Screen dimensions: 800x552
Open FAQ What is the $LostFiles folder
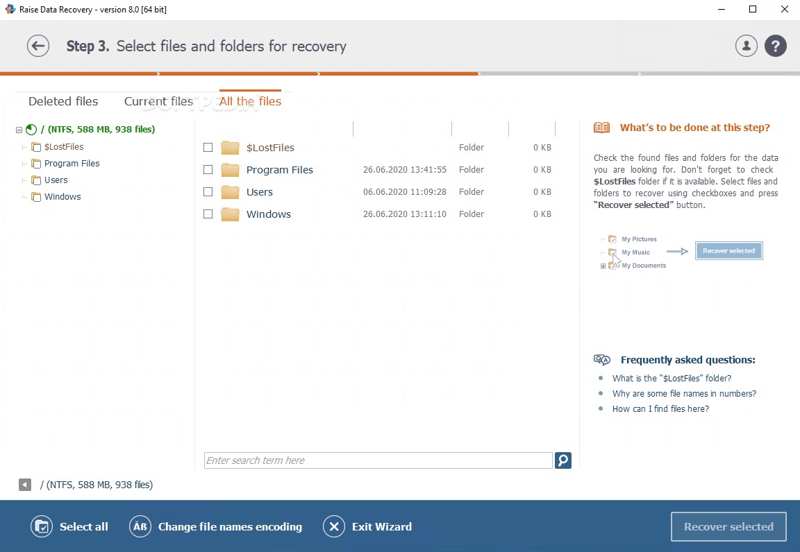(671, 378)
